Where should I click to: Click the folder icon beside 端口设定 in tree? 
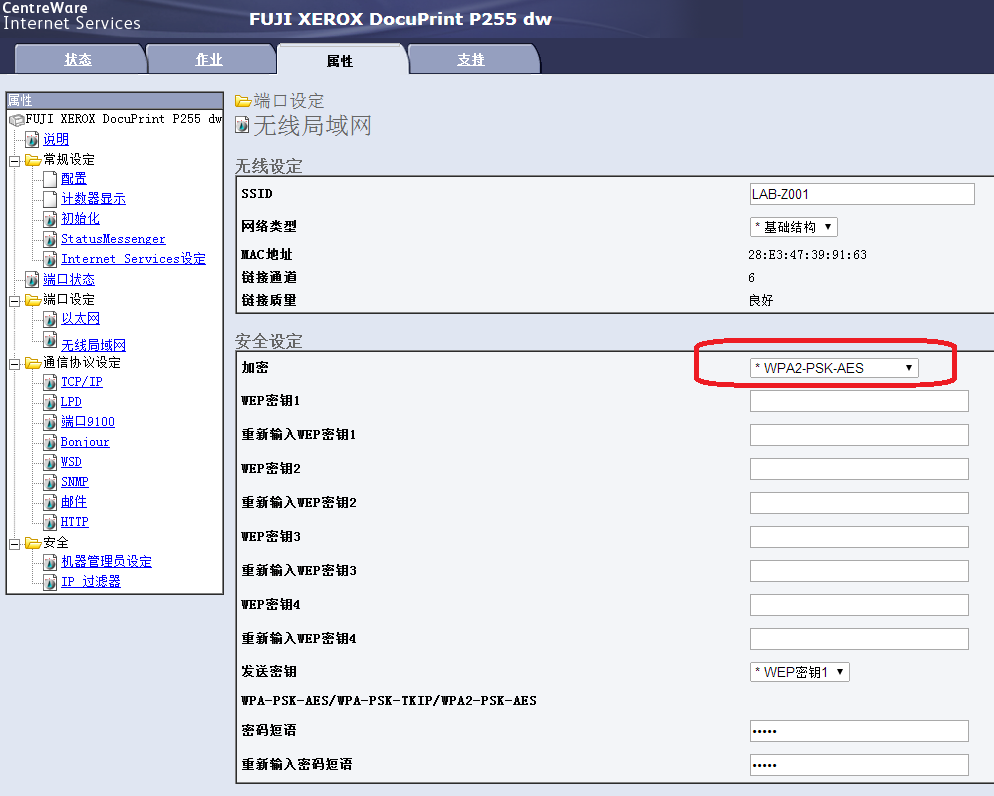click(x=33, y=300)
